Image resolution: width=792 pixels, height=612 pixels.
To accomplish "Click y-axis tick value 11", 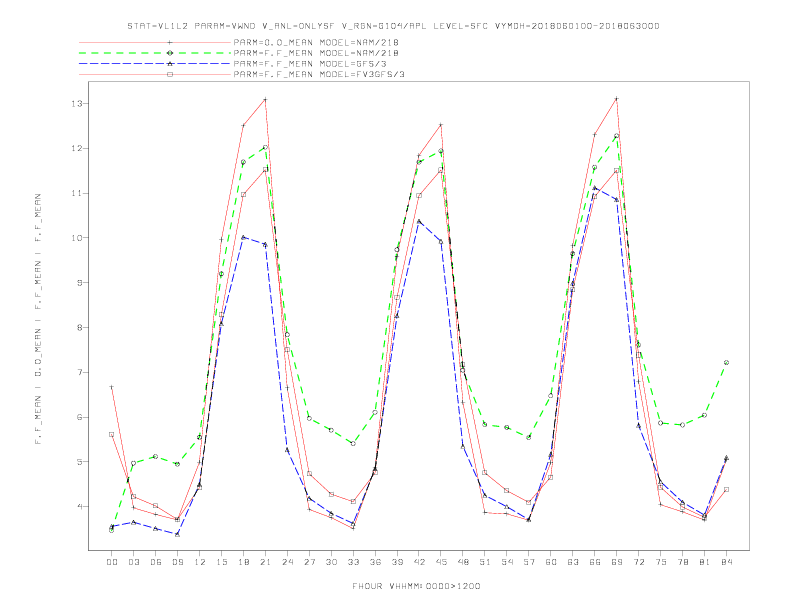I will tap(76, 193).
